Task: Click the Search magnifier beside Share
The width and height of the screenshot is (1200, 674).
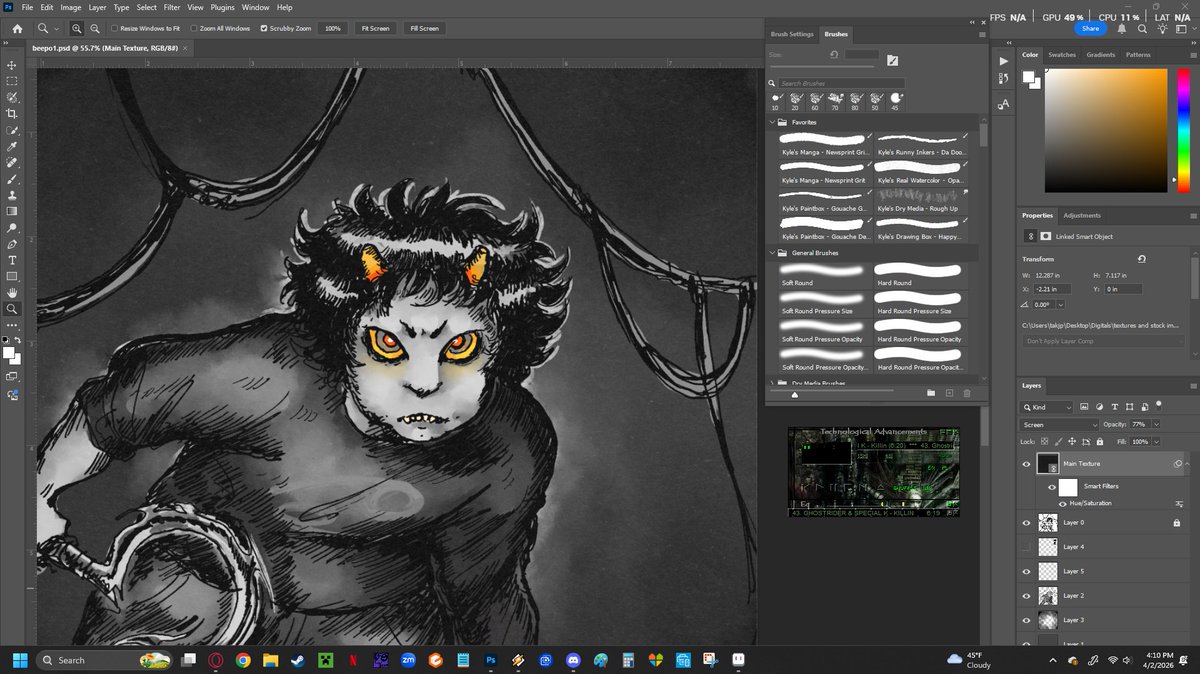Action: [1142, 29]
